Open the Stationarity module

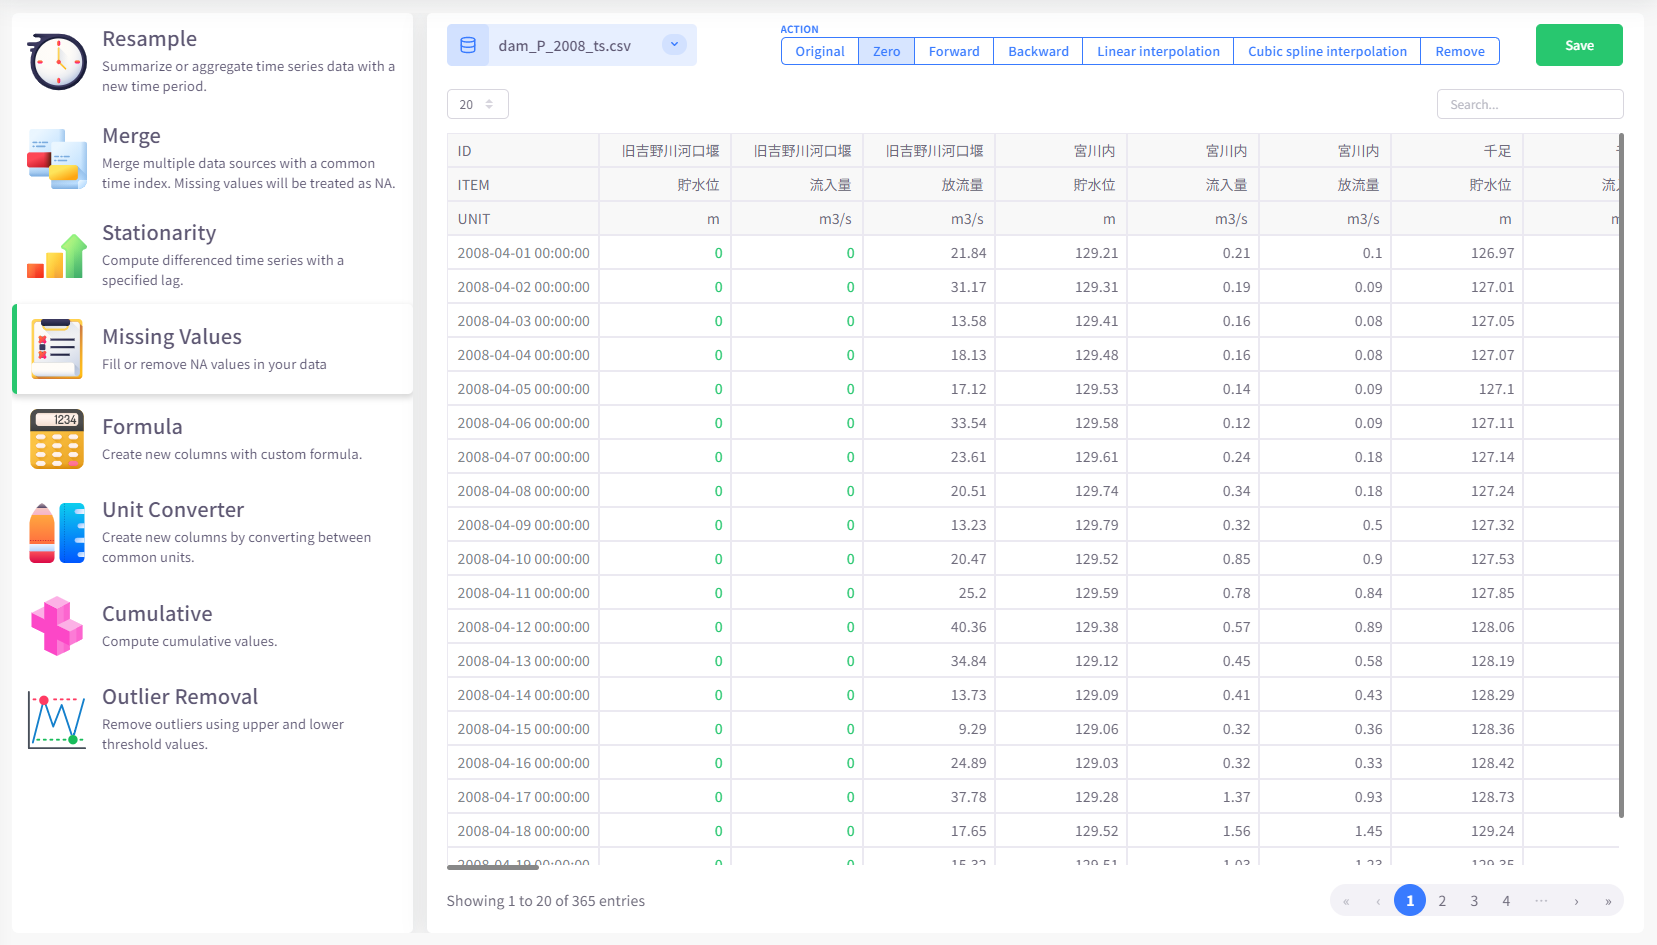tap(212, 256)
